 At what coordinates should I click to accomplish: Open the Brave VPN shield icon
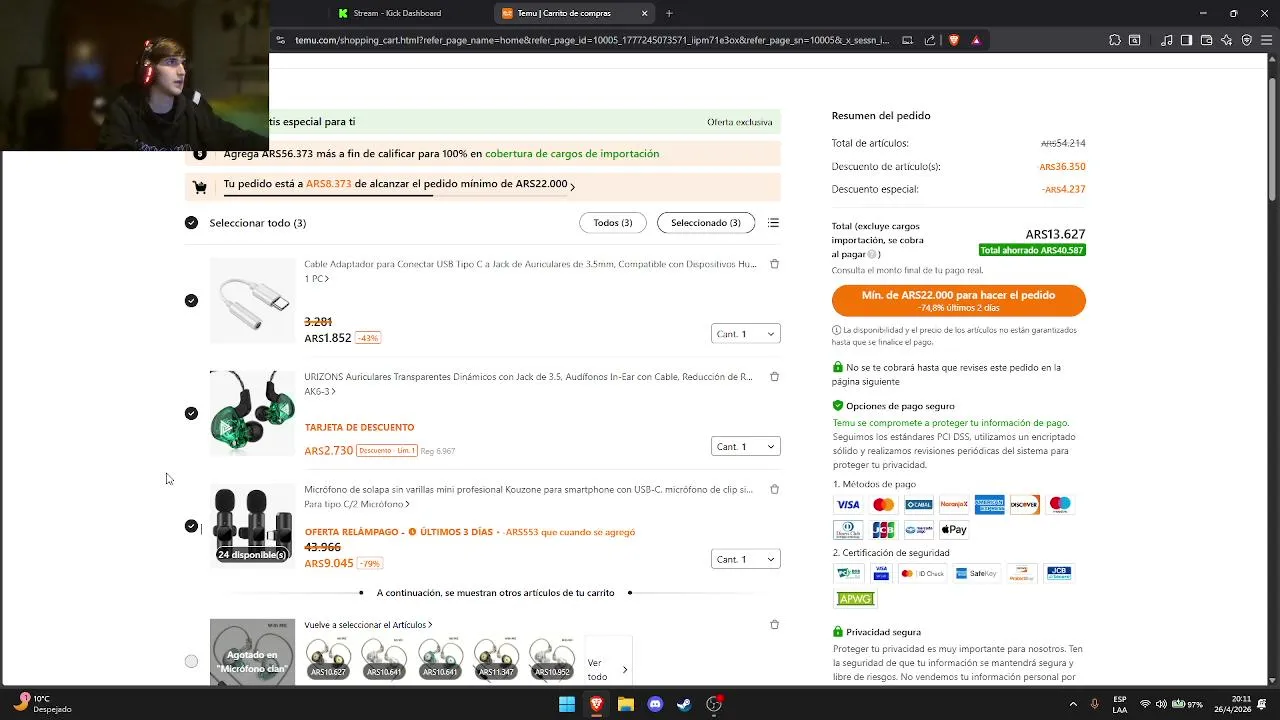1246,40
